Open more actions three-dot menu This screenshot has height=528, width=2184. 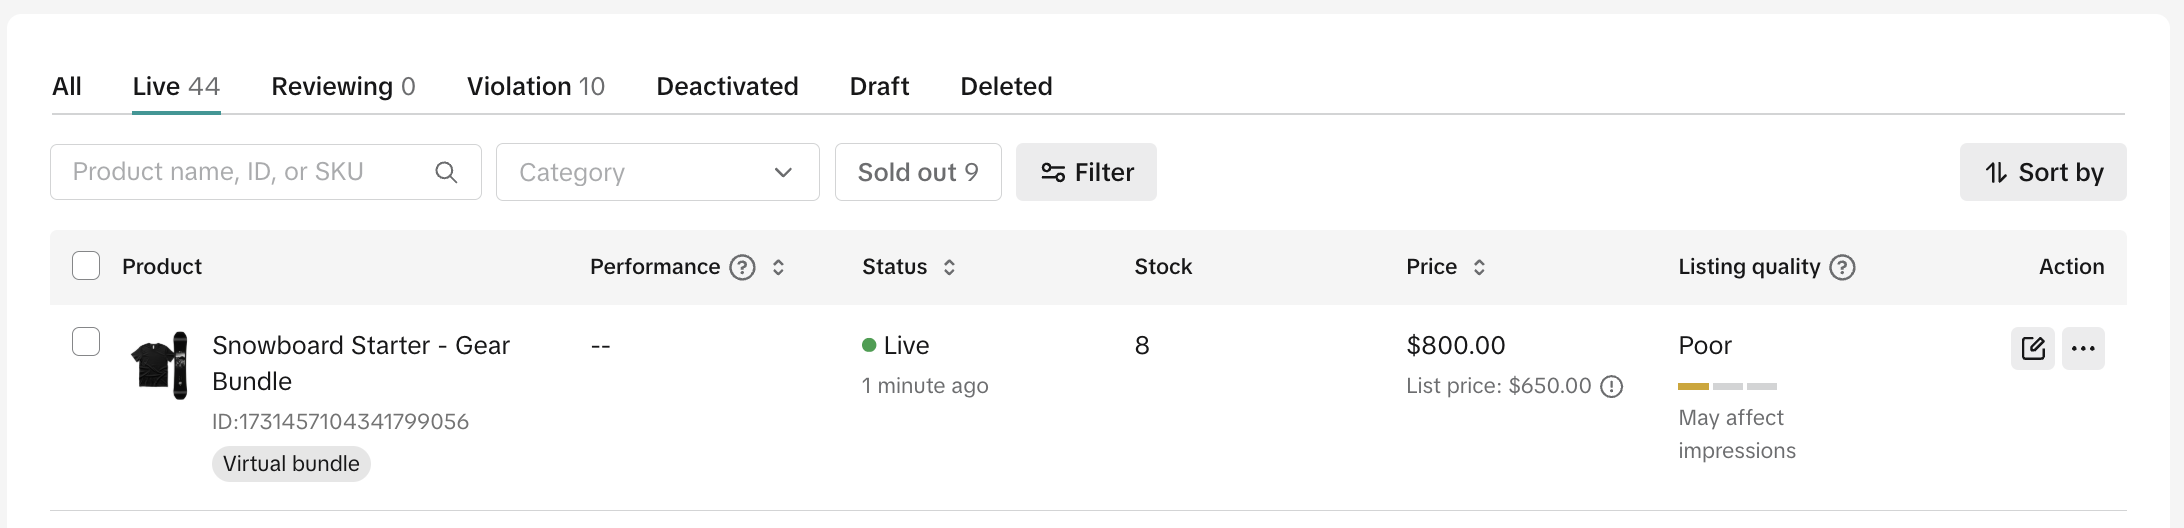[x=2083, y=349]
